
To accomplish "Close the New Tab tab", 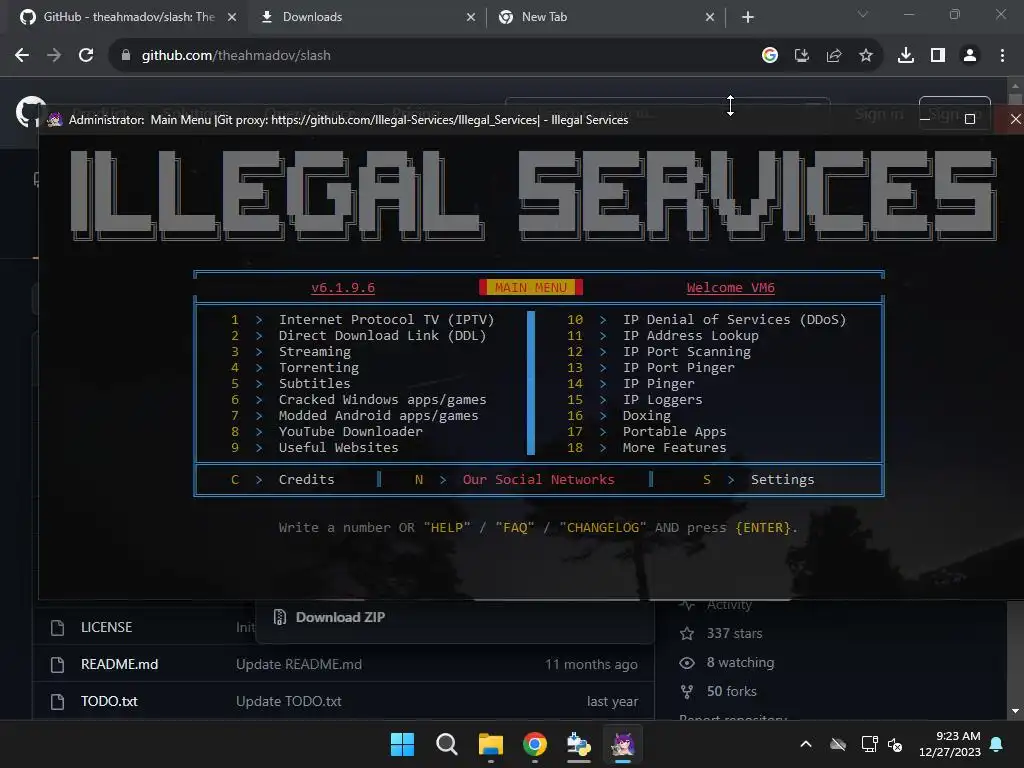I will [x=710, y=17].
